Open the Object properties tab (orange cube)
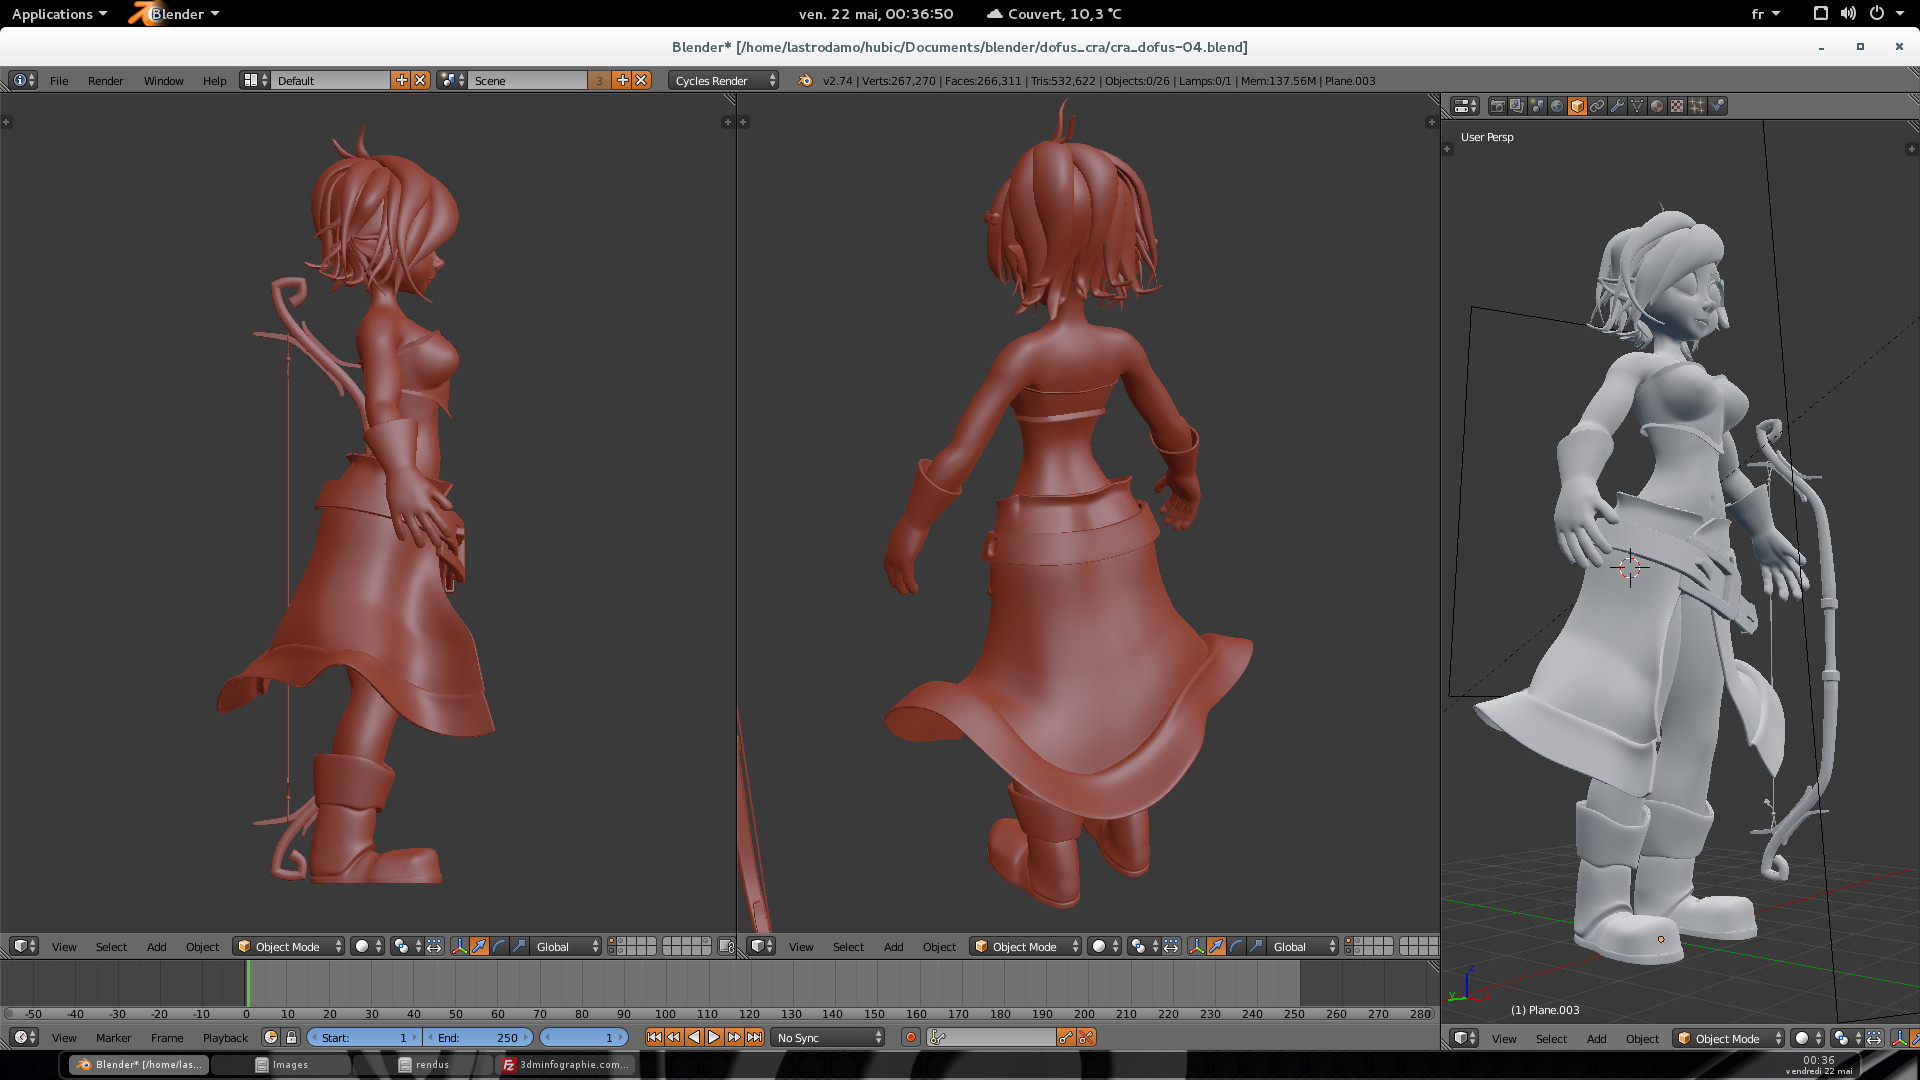The height and width of the screenshot is (1080, 1920). coord(1577,106)
